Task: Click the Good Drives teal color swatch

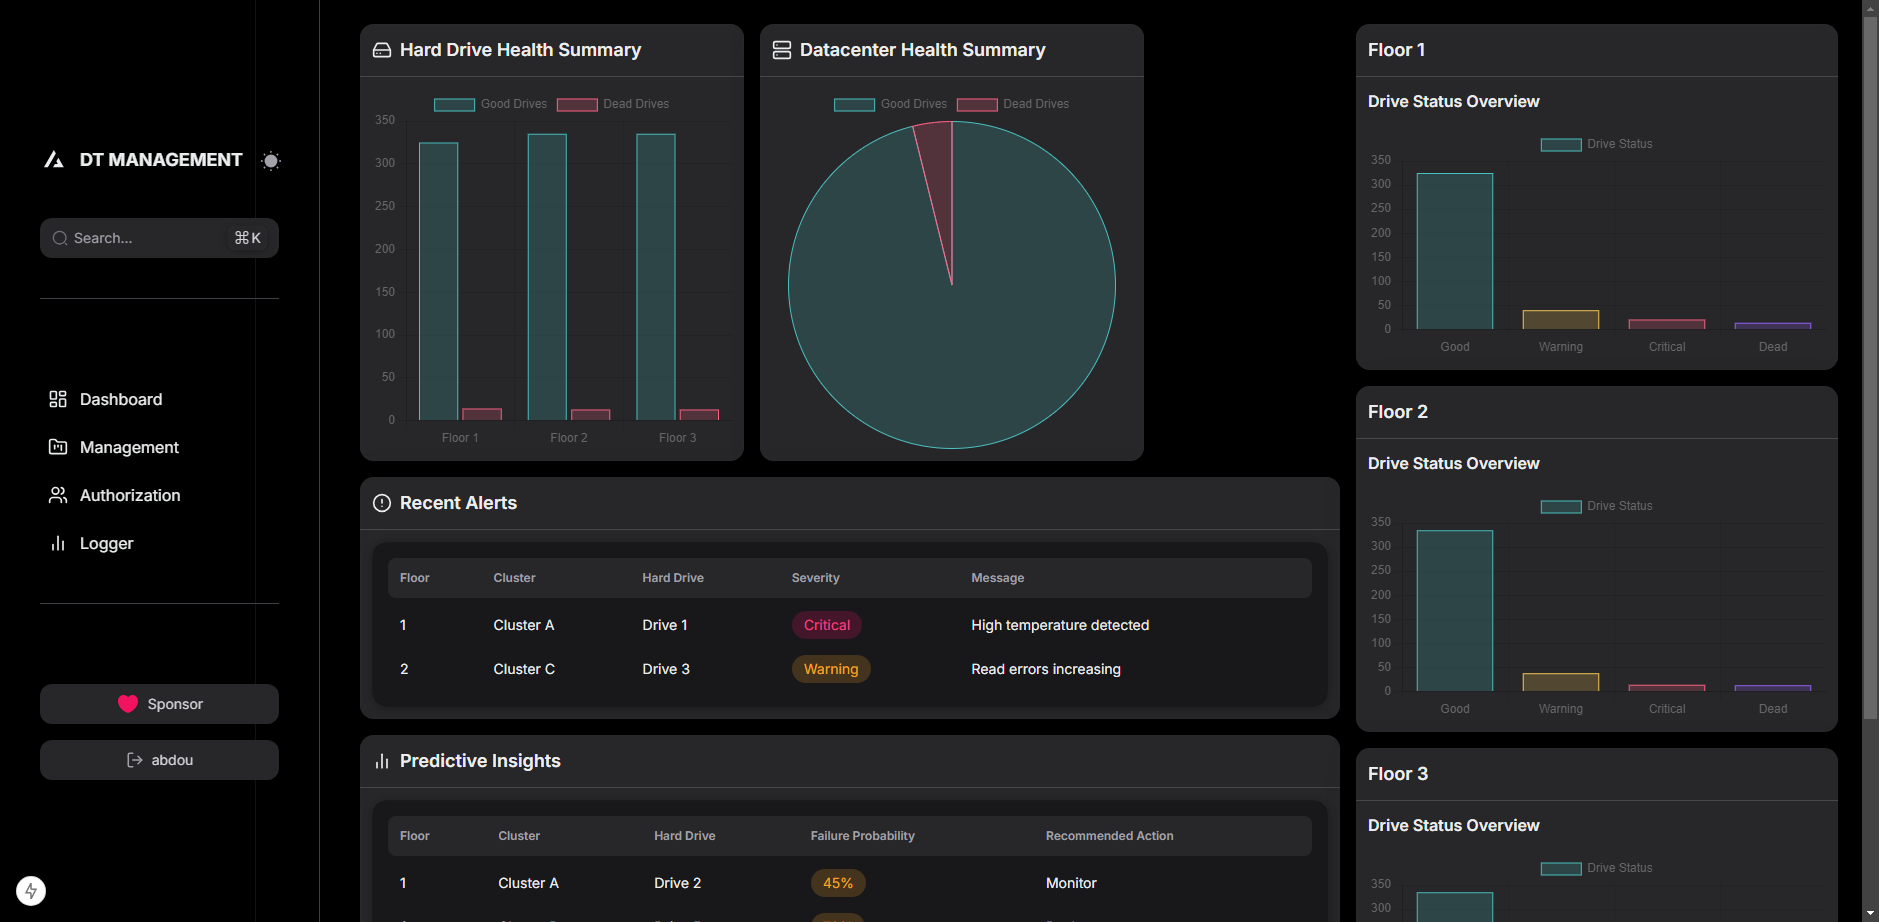Action: [454, 103]
